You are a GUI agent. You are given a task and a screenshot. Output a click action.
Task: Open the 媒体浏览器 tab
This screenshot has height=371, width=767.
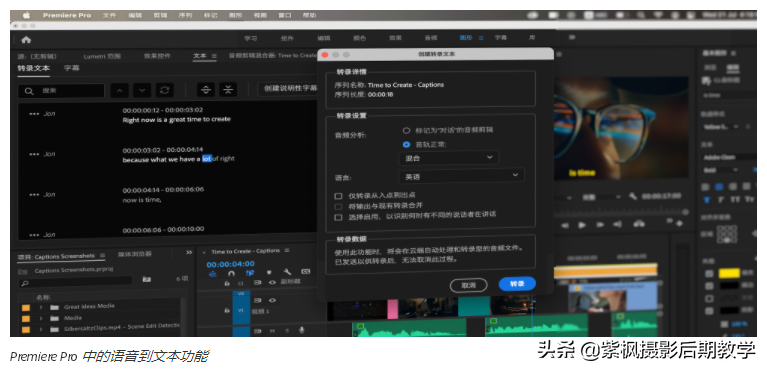135,254
